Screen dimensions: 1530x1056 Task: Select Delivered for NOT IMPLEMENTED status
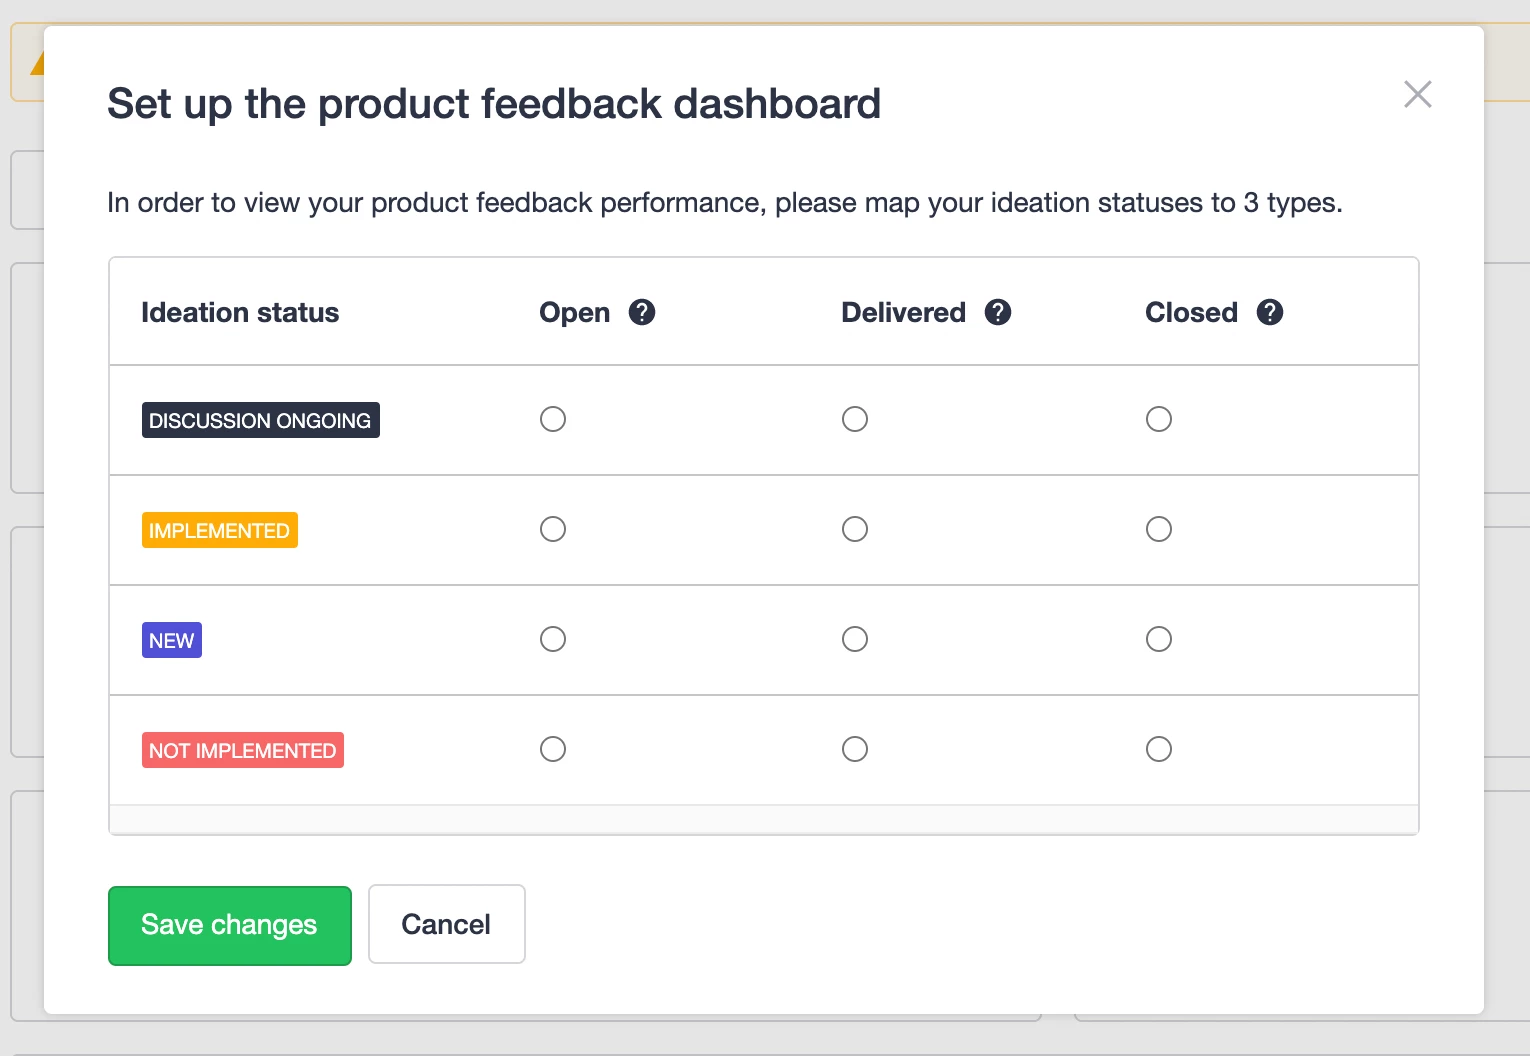coord(855,749)
